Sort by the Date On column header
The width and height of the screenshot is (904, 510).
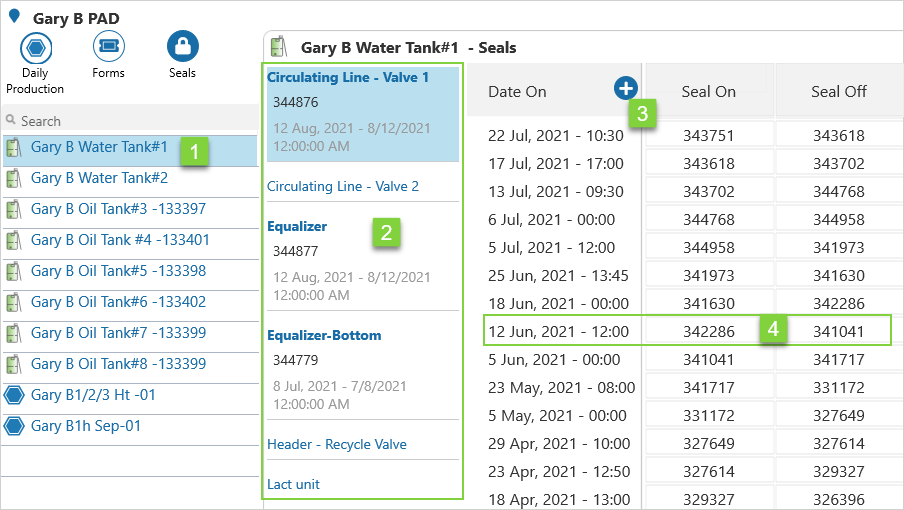tap(517, 91)
